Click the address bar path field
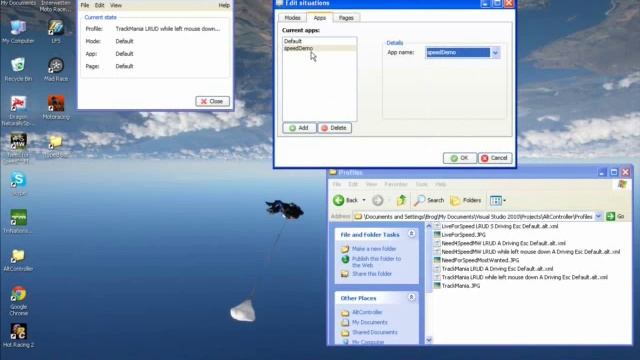Screen dimensions: 640x360 pos(473,217)
